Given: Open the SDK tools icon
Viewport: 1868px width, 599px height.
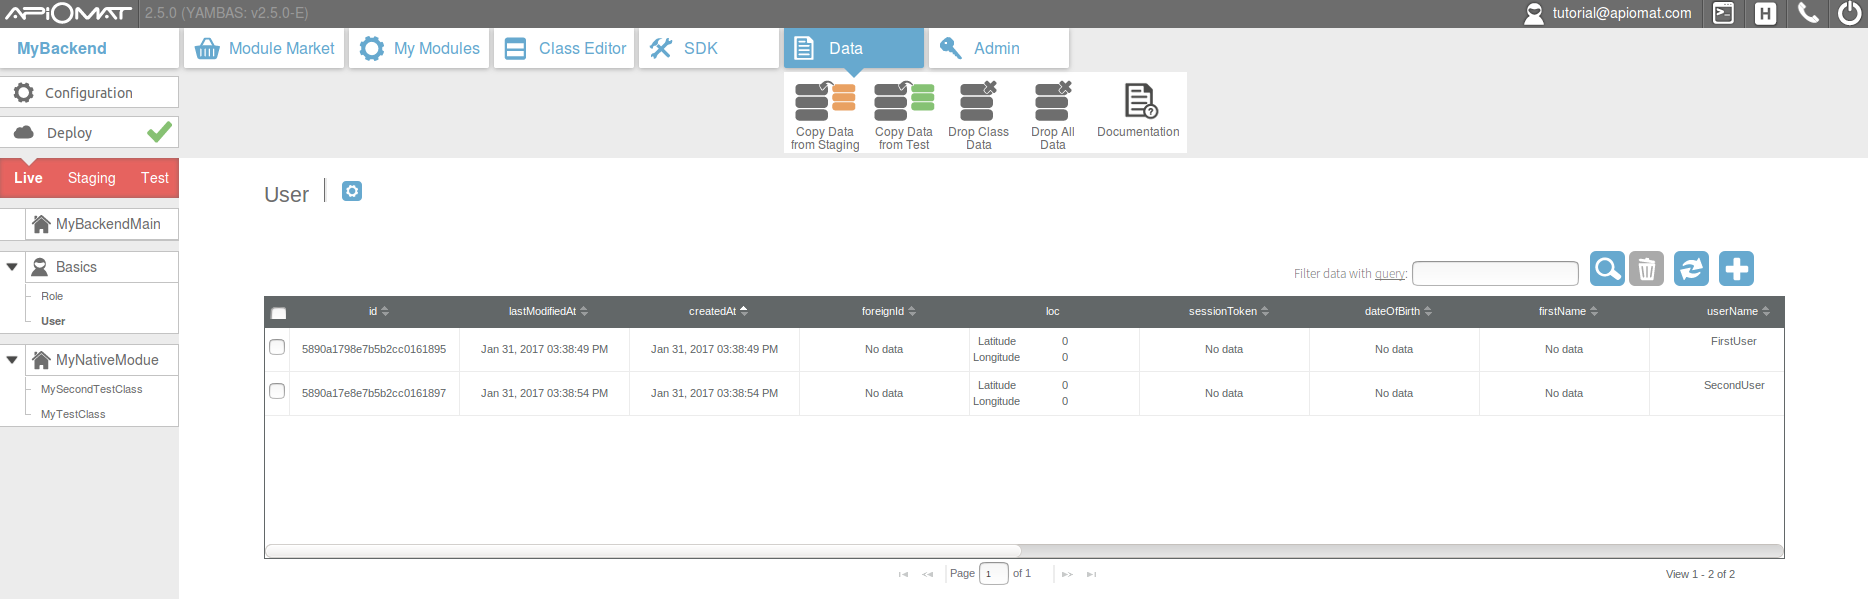Looking at the screenshot, I should 661,48.
